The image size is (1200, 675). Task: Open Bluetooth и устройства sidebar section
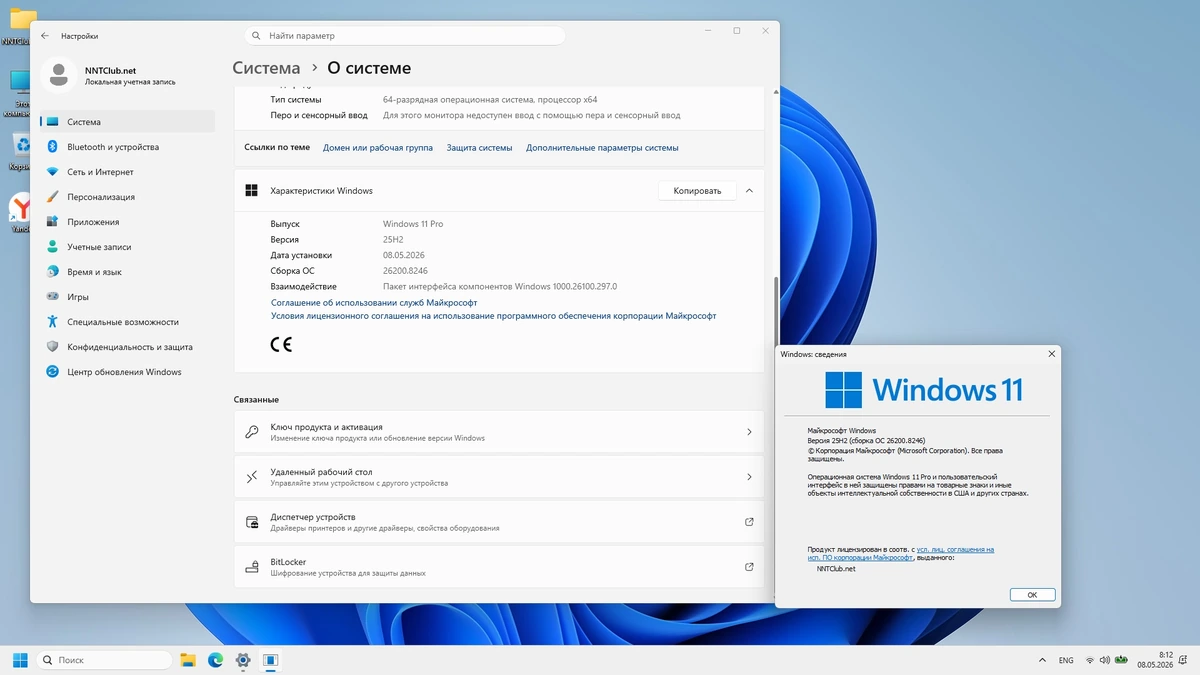(x=127, y=147)
